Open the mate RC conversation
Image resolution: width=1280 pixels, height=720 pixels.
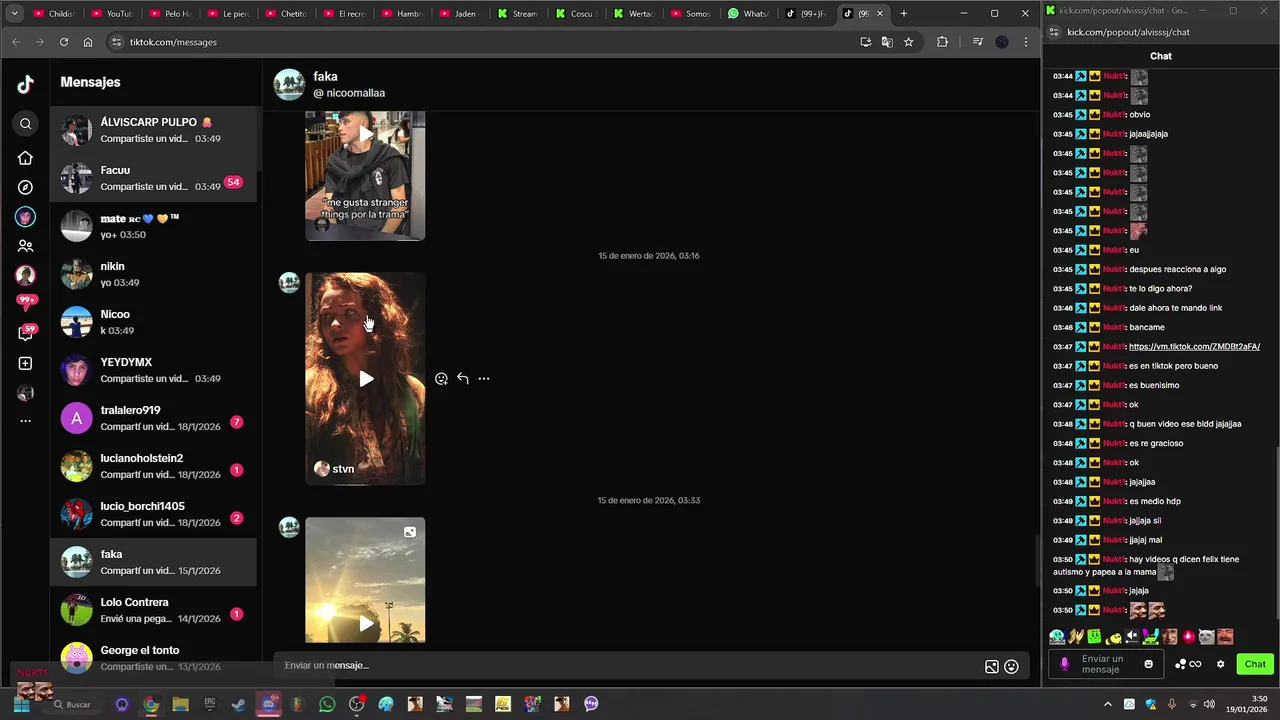point(153,226)
